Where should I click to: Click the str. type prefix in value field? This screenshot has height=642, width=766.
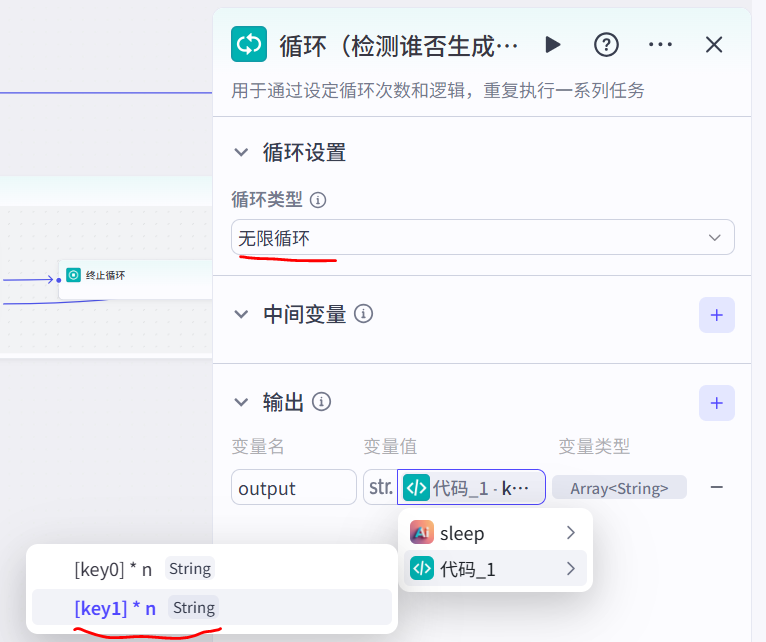point(381,487)
